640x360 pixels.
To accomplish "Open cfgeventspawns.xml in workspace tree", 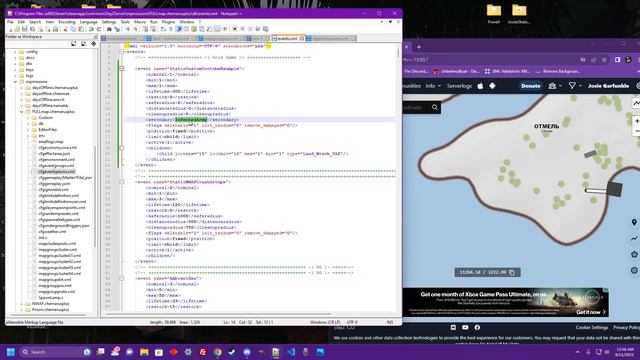I will [57, 171].
